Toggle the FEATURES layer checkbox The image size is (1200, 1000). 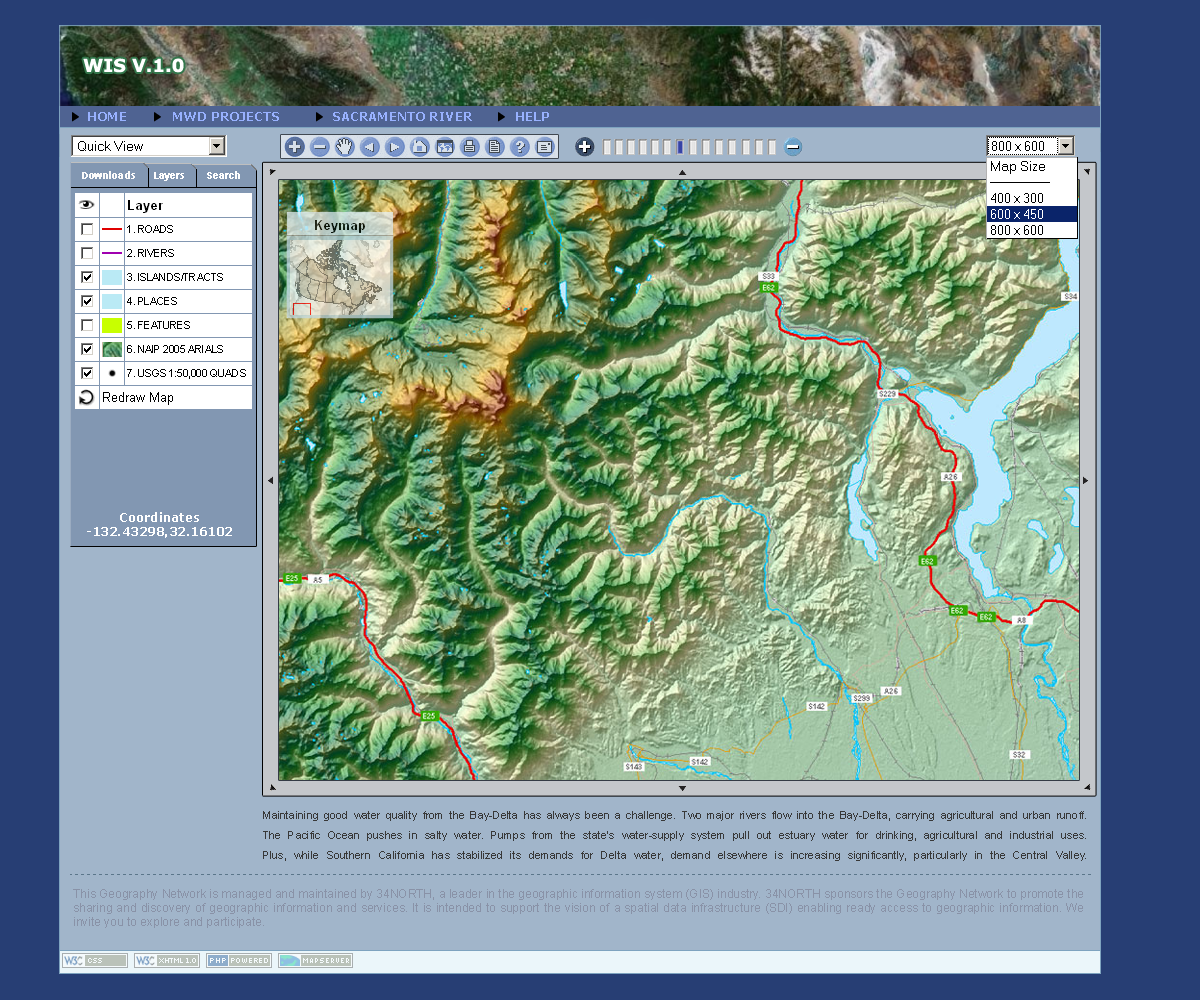click(87, 325)
